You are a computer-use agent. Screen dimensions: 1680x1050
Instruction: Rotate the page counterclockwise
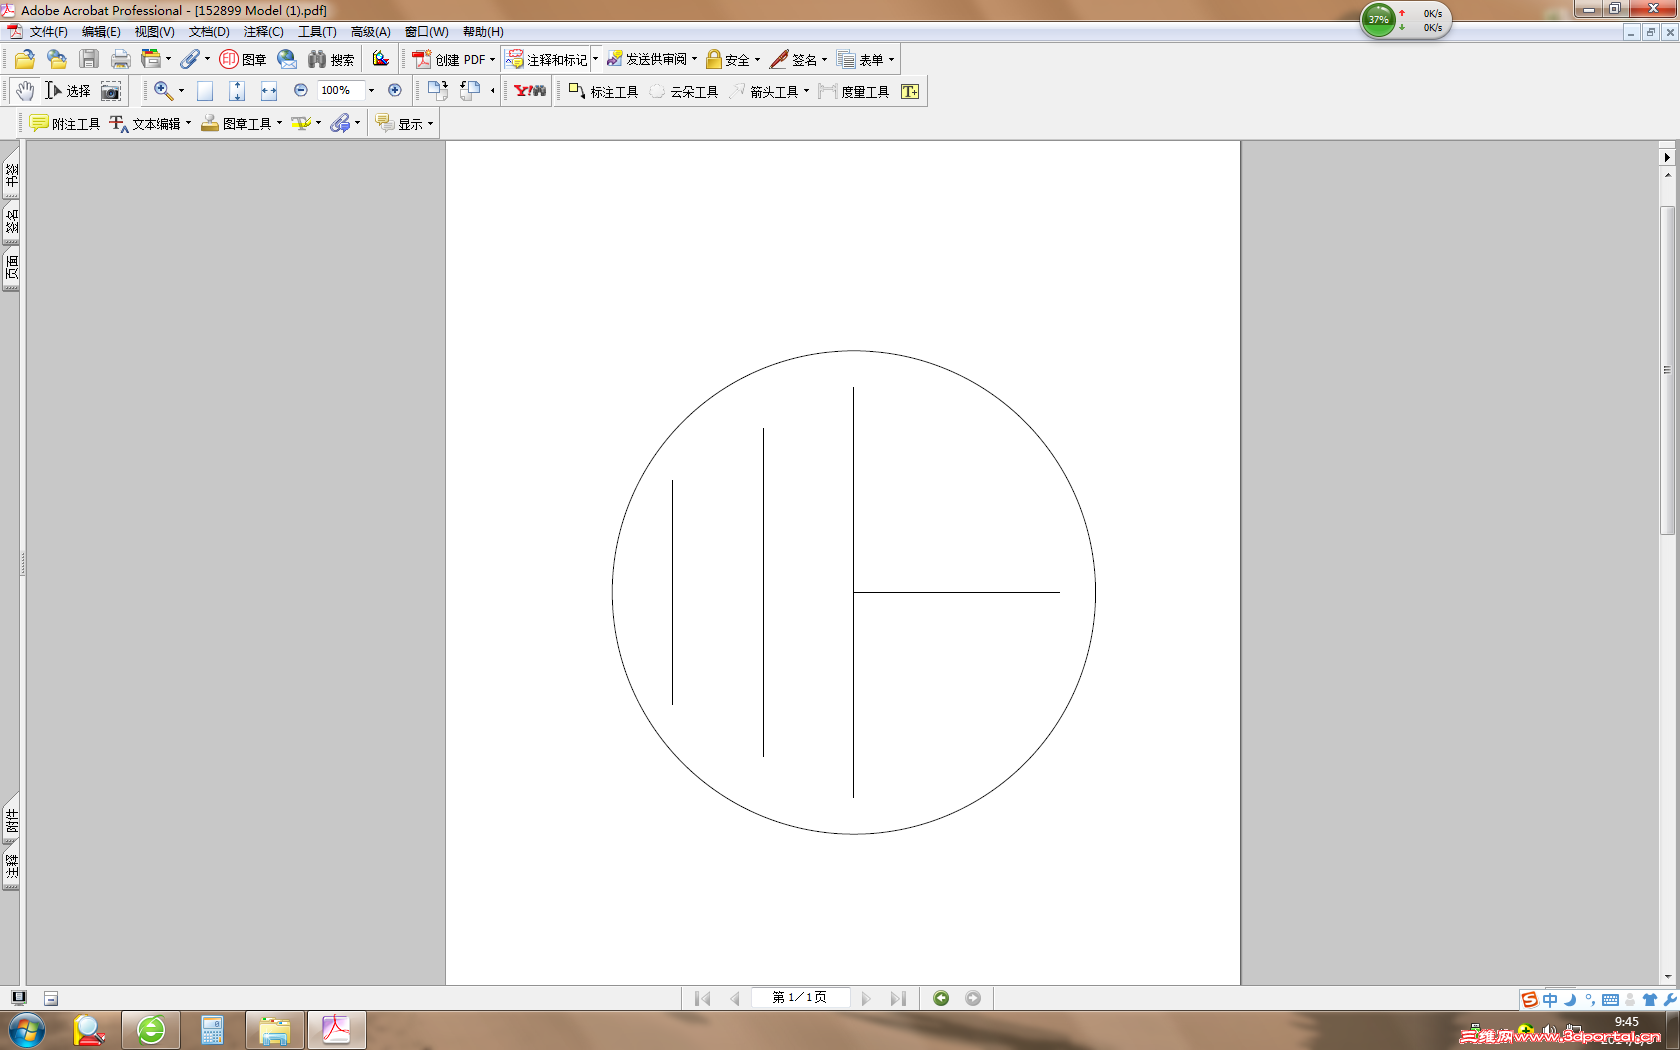[x=470, y=91]
